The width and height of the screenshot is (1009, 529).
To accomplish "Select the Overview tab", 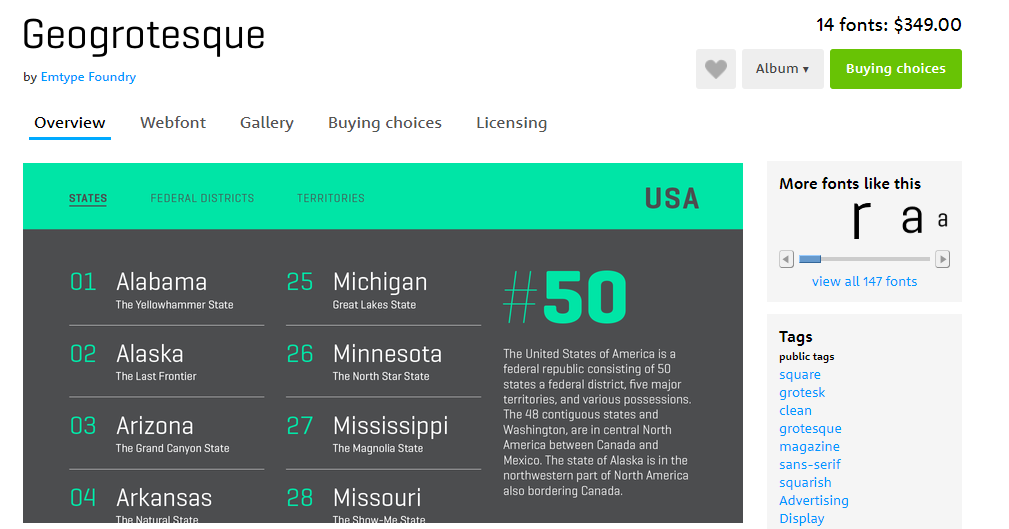I will (x=69, y=123).
